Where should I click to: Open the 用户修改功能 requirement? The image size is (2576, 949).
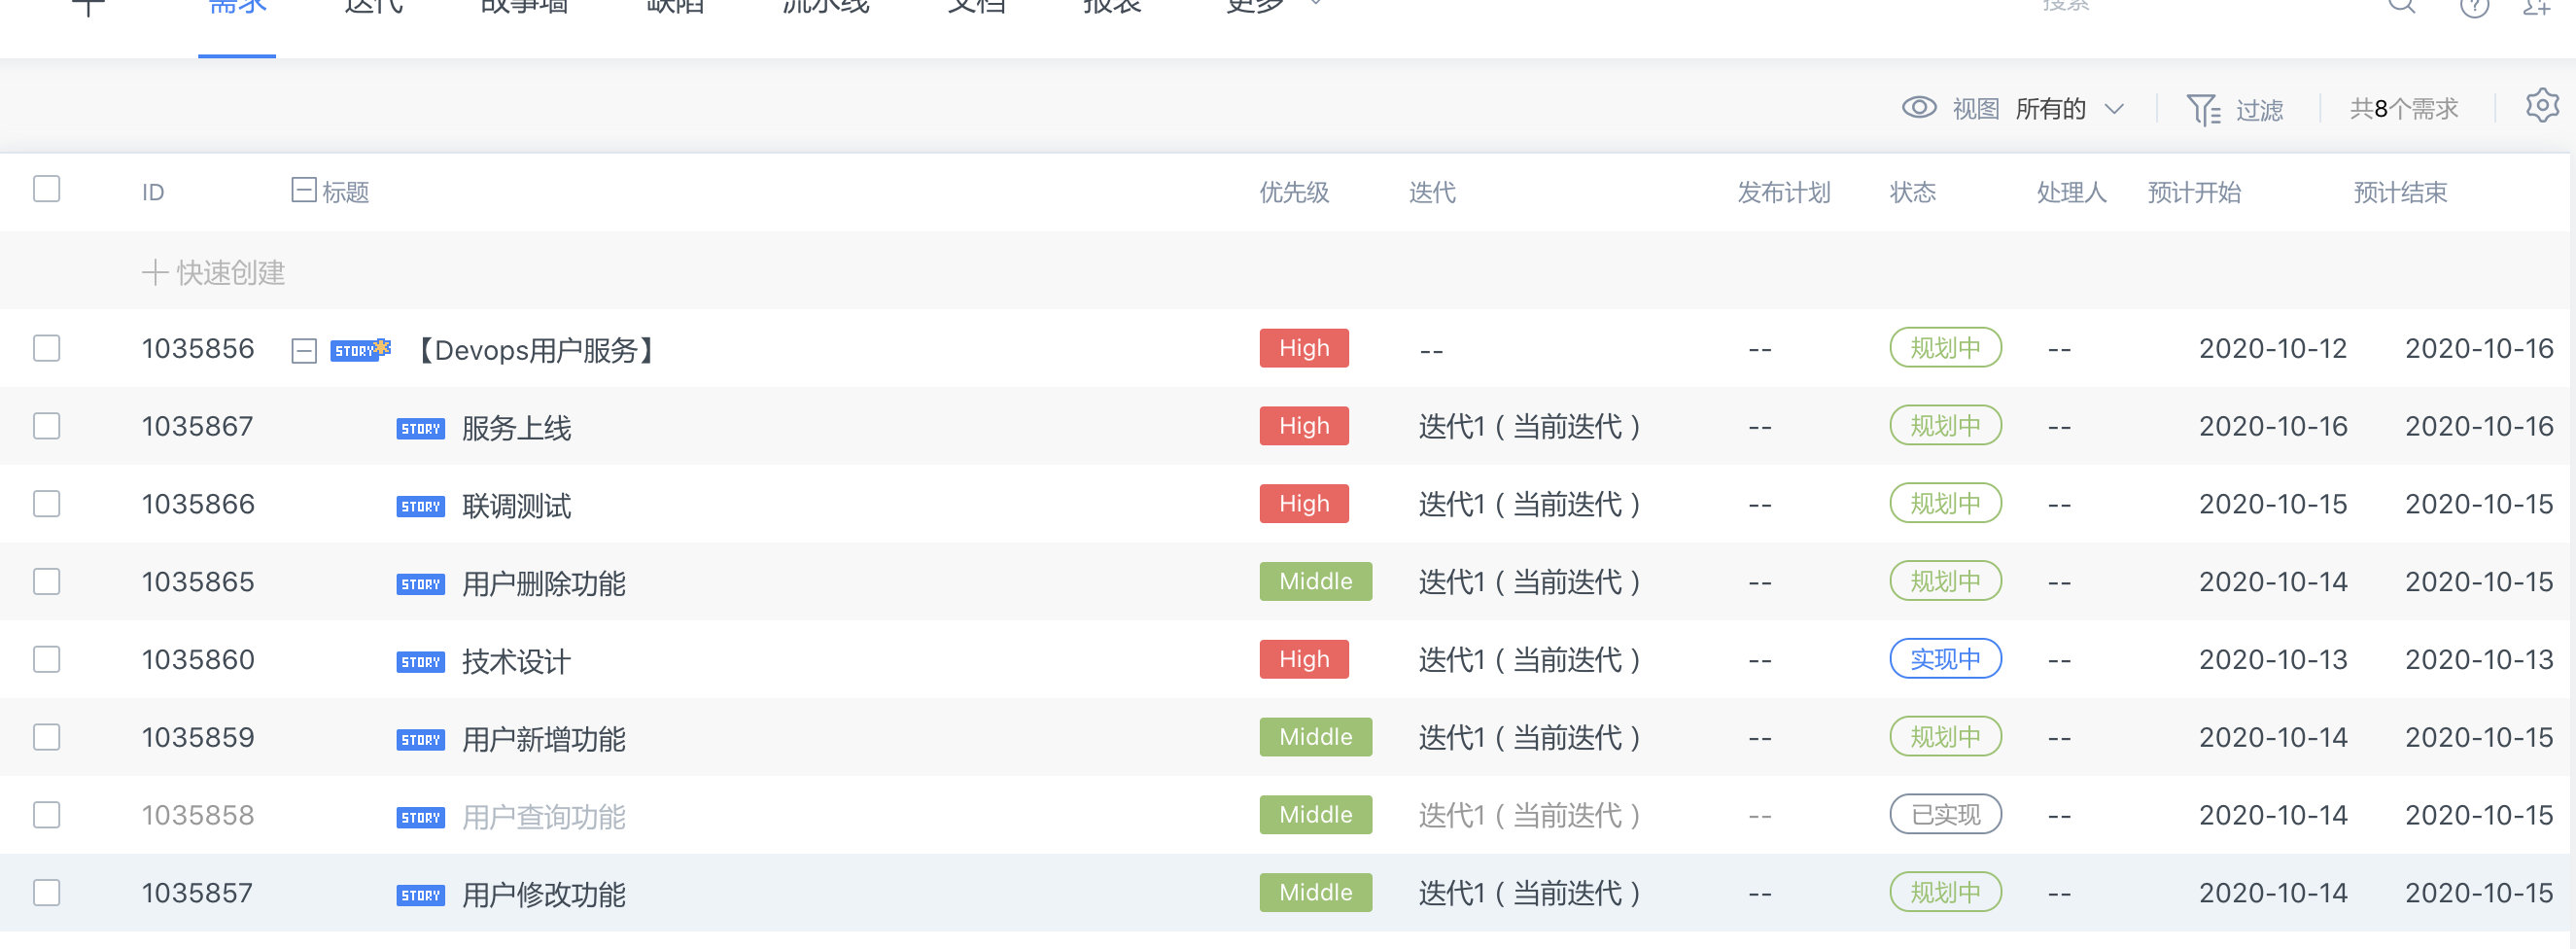pos(543,894)
